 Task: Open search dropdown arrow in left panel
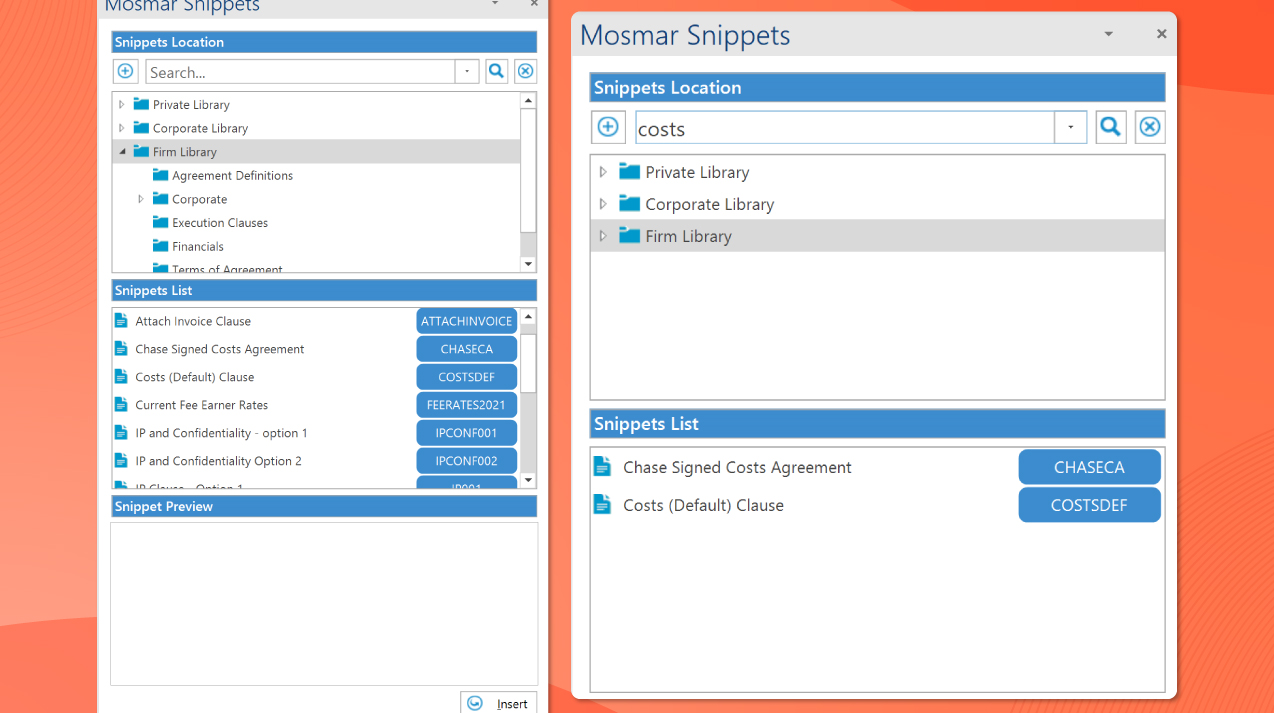point(467,72)
